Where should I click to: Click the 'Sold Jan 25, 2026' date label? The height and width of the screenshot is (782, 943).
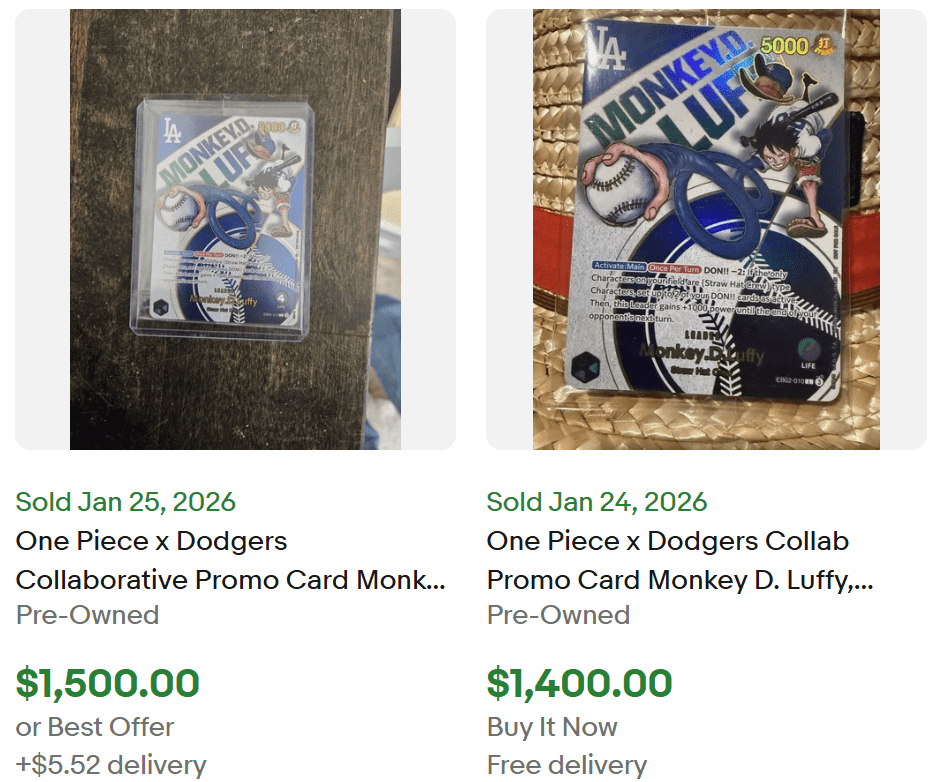(x=124, y=501)
